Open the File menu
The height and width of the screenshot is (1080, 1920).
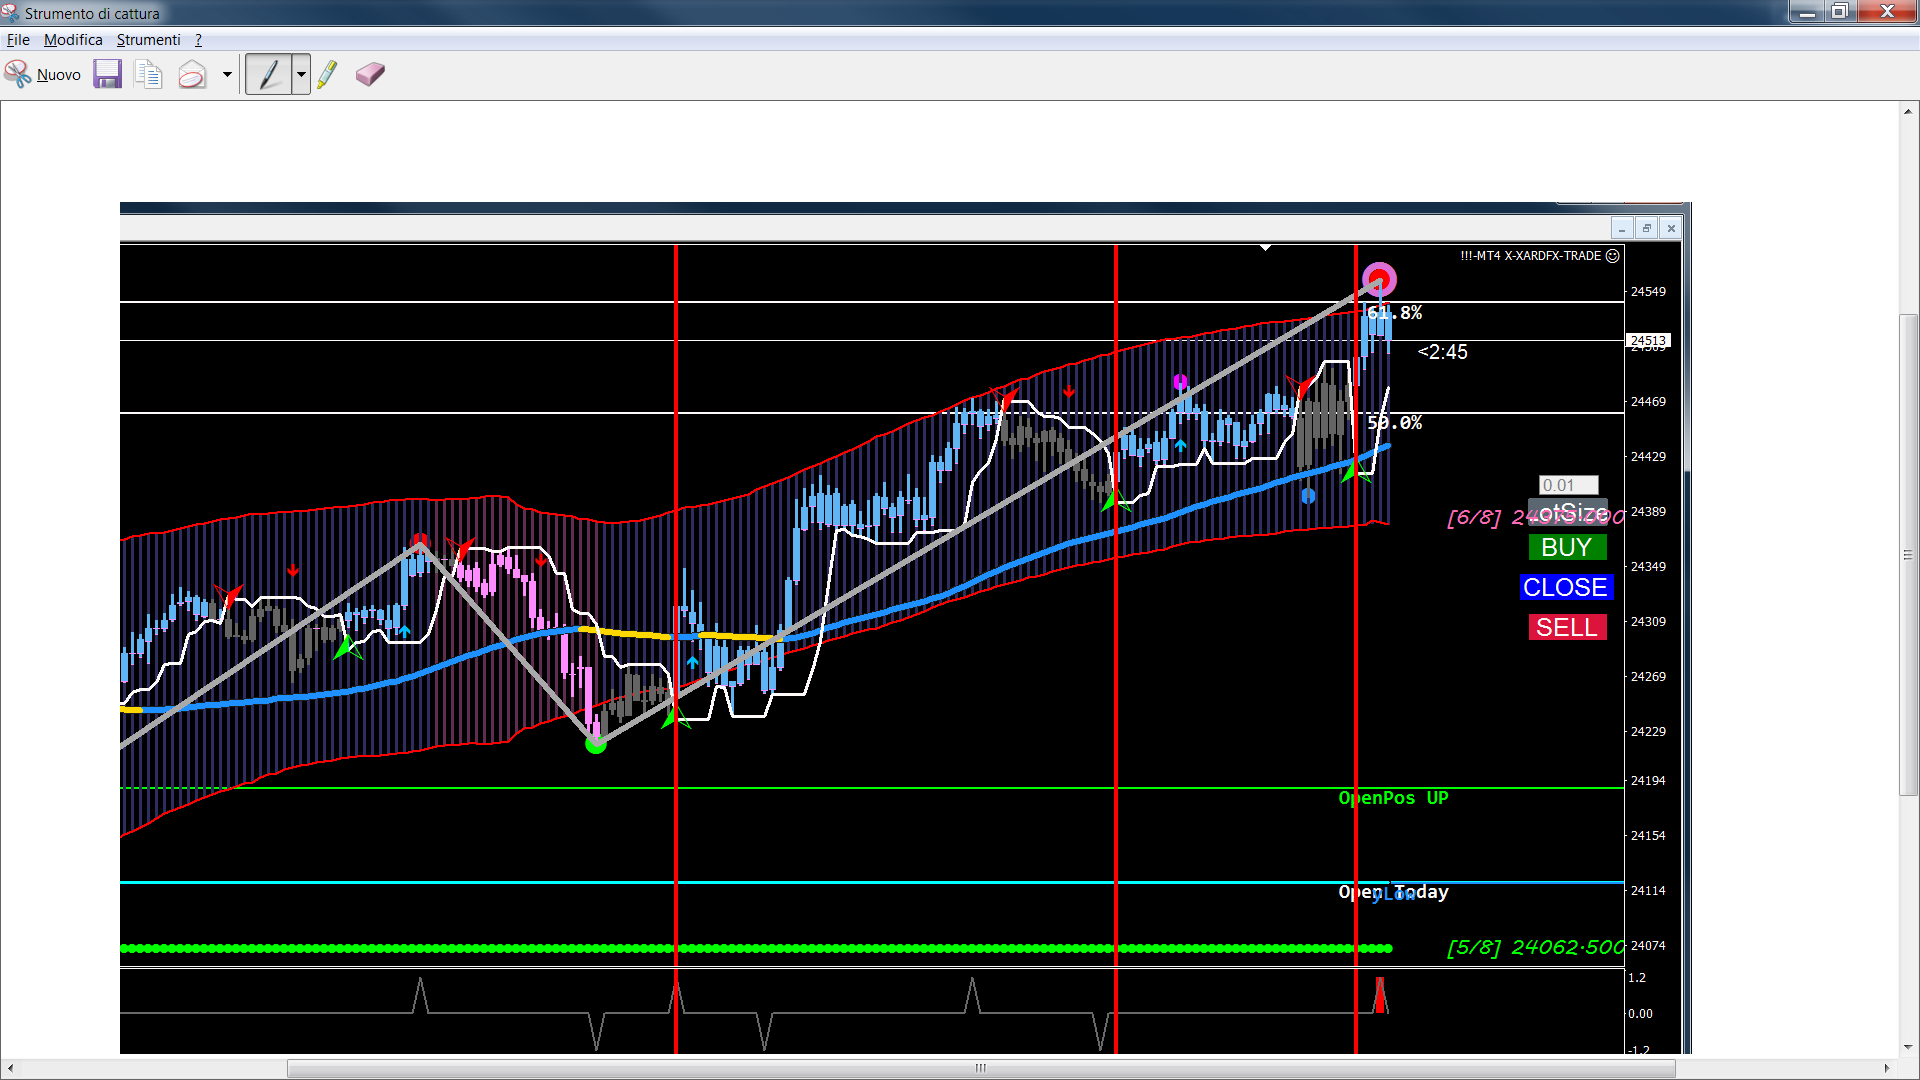point(18,40)
